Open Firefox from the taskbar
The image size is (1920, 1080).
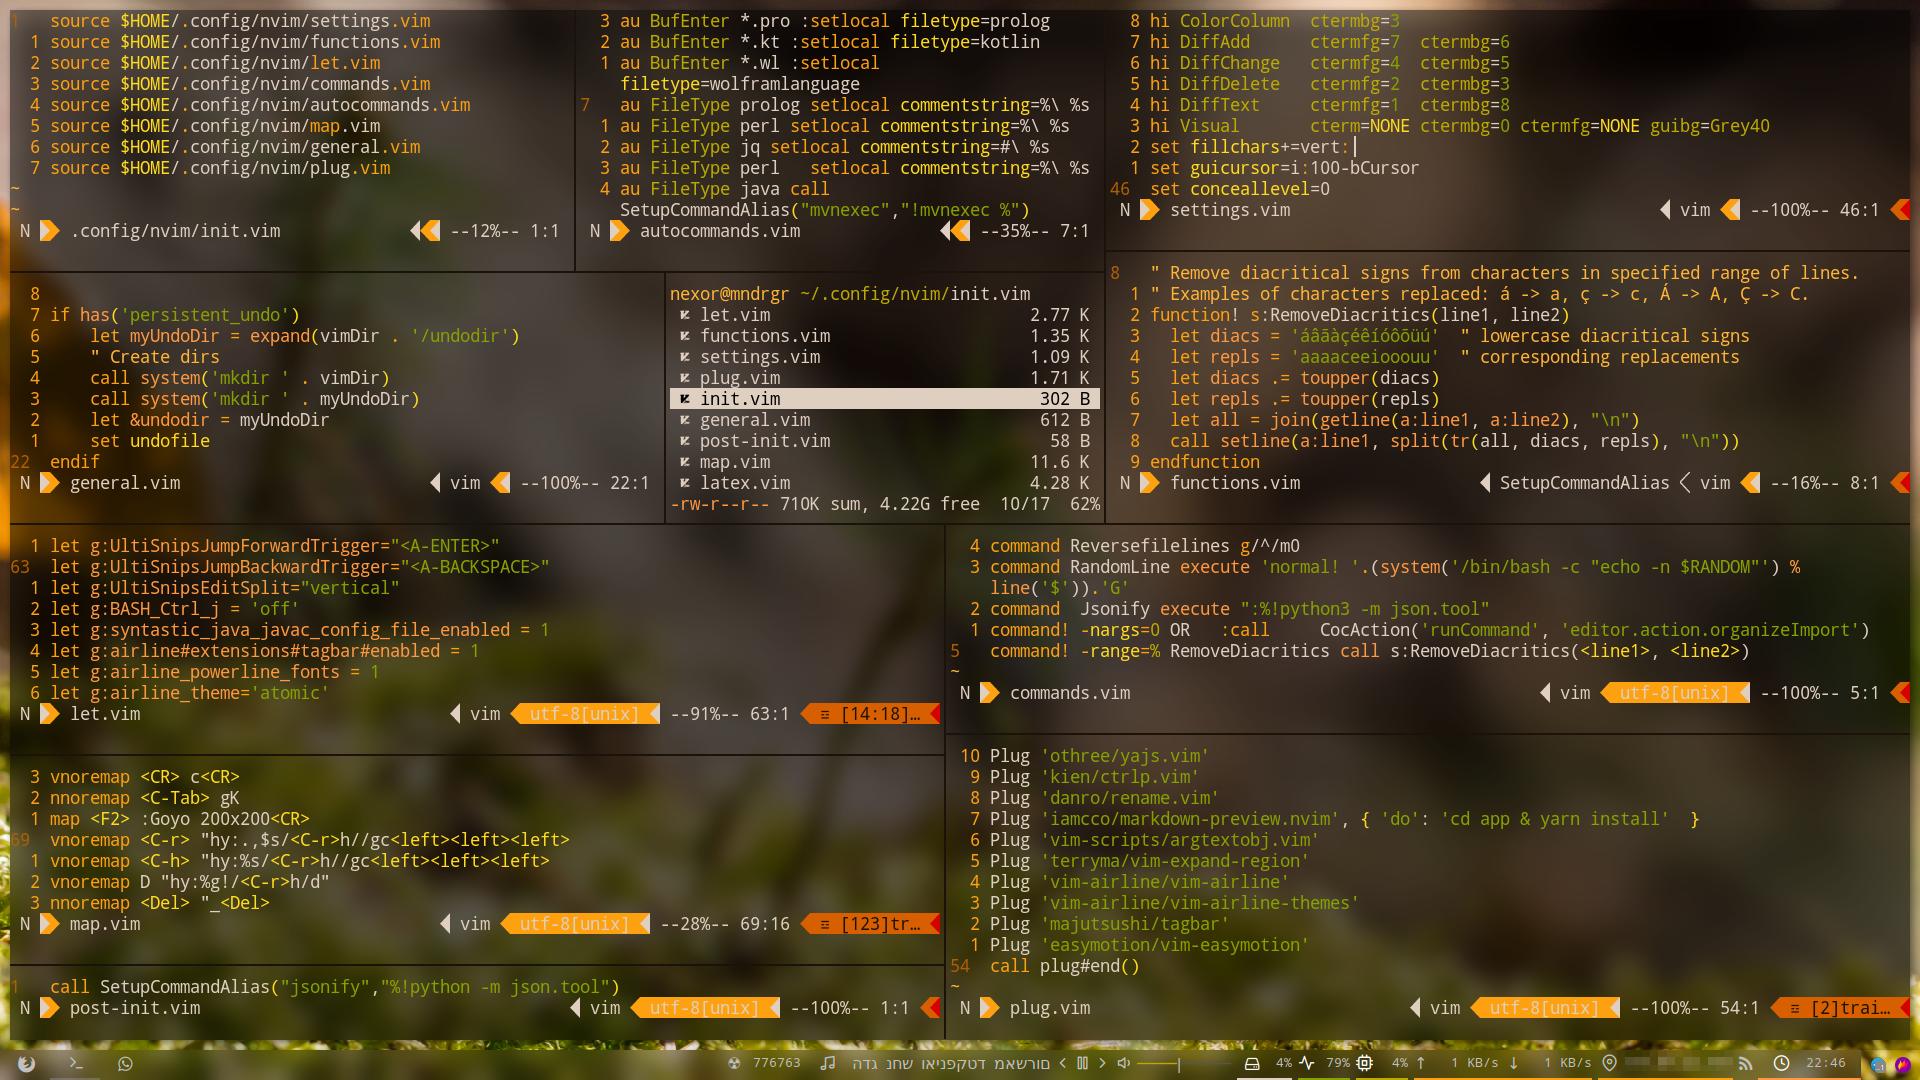pyautogui.click(x=27, y=1064)
